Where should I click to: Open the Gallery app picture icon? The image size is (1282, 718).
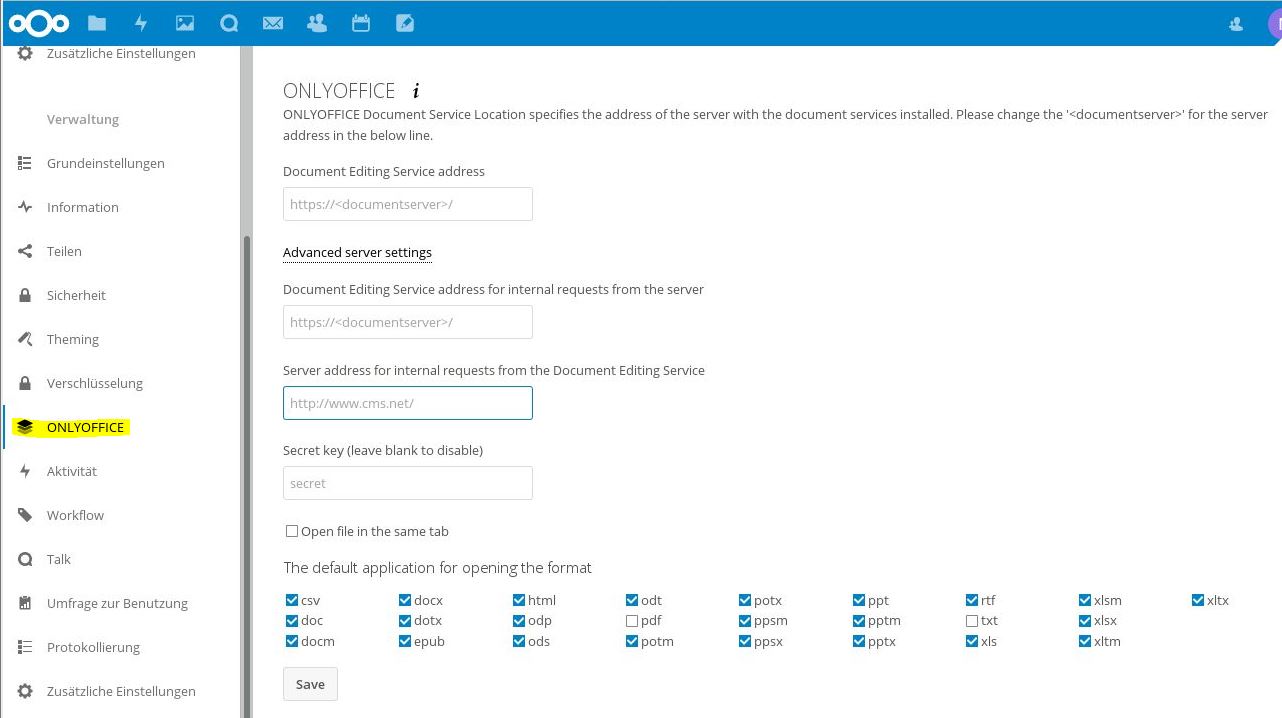tap(185, 23)
